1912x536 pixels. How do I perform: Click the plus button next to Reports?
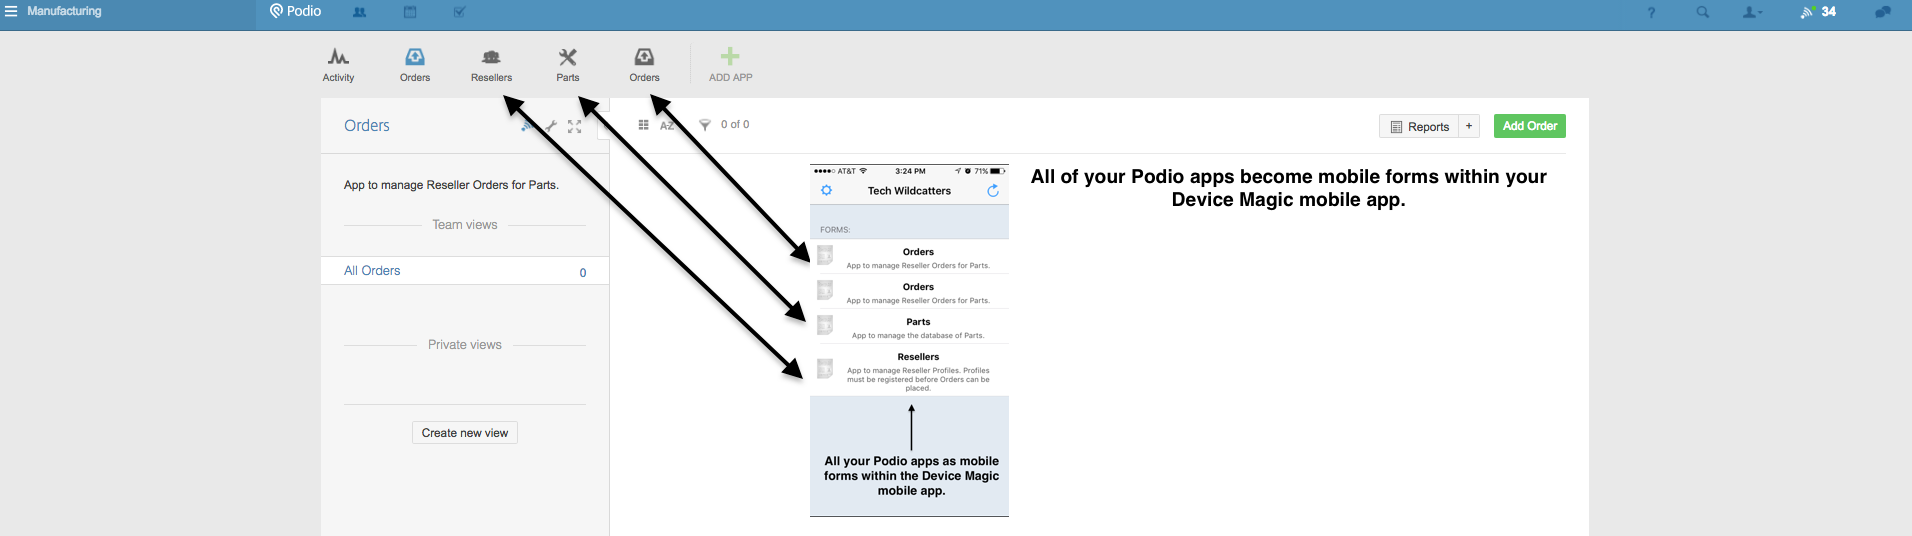point(1469,126)
